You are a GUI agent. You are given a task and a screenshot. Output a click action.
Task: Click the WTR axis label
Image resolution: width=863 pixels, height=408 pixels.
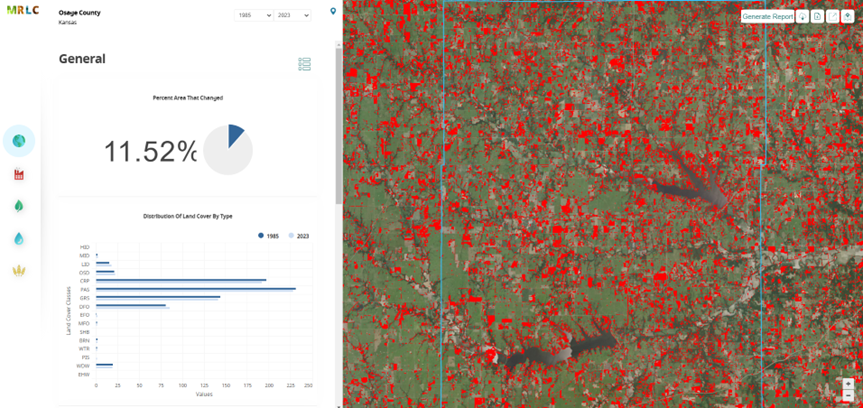pos(84,349)
